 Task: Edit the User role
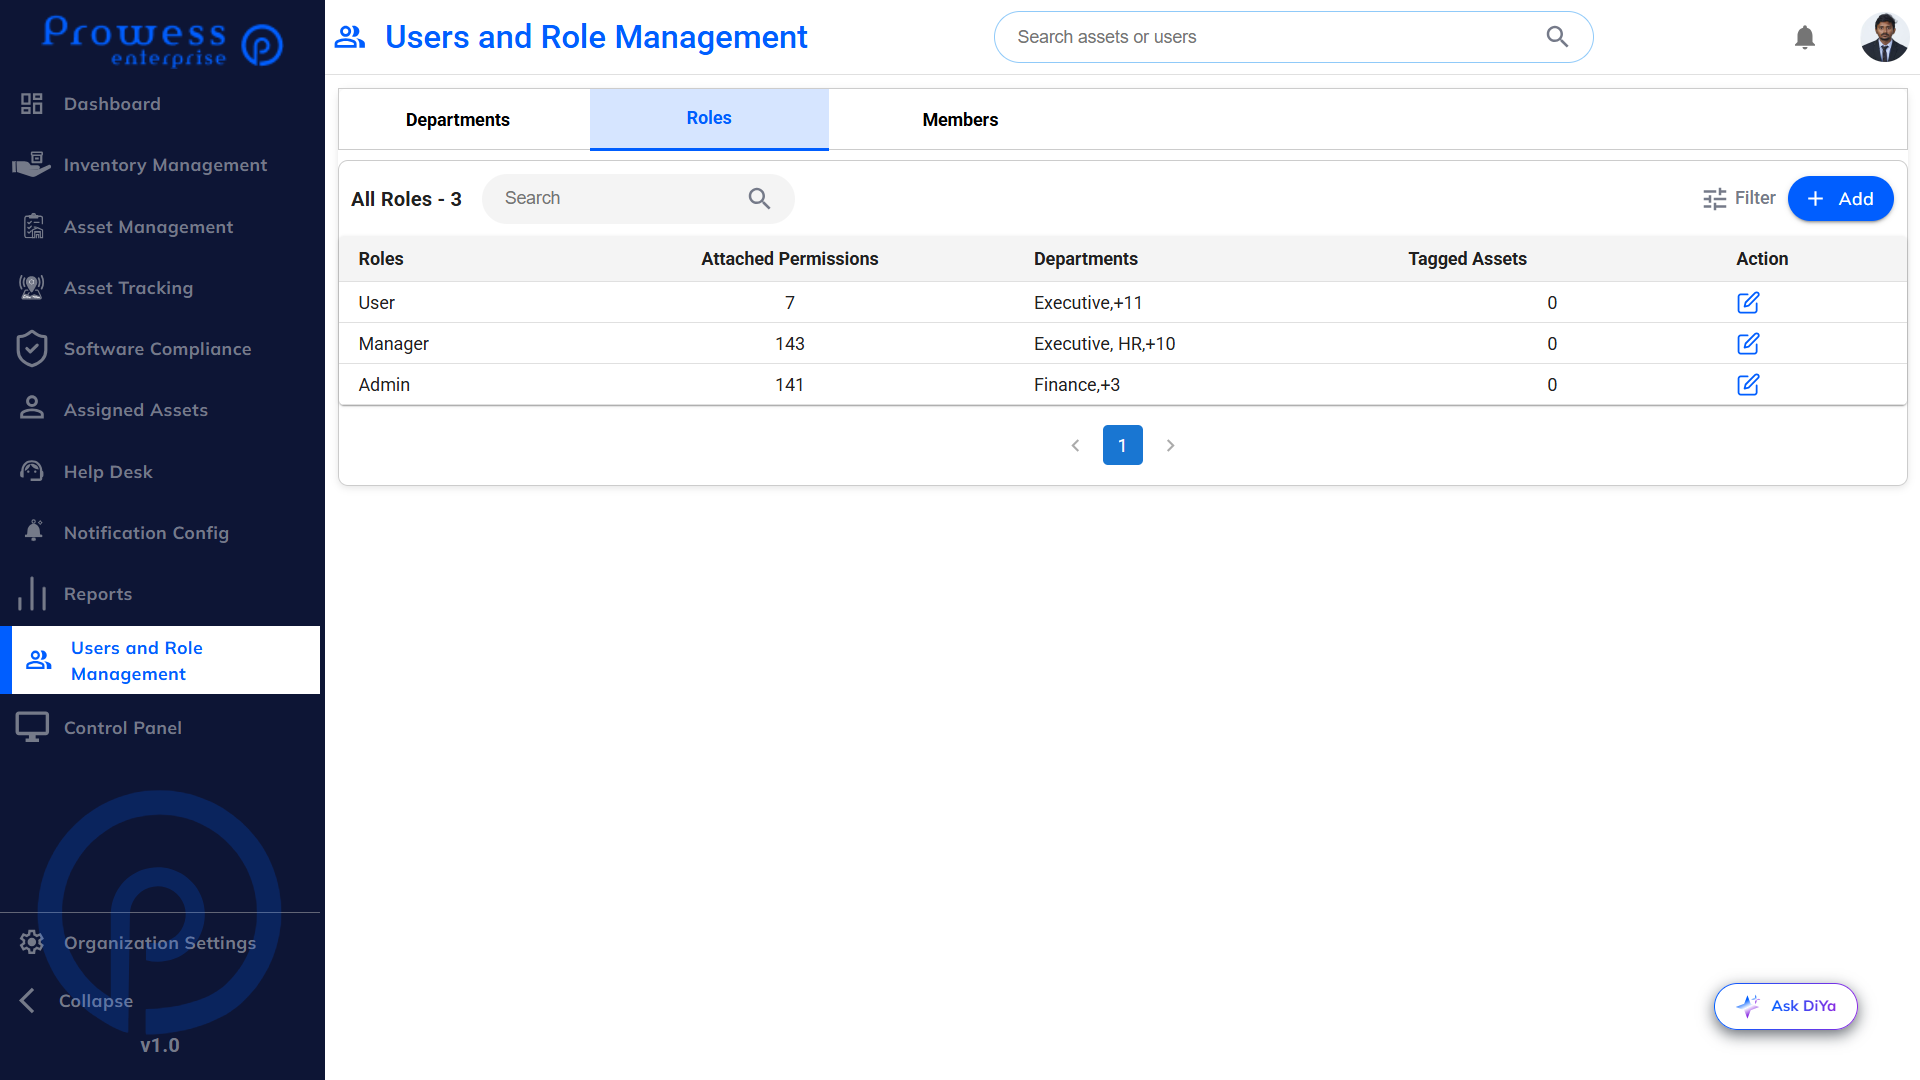coord(1747,302)
